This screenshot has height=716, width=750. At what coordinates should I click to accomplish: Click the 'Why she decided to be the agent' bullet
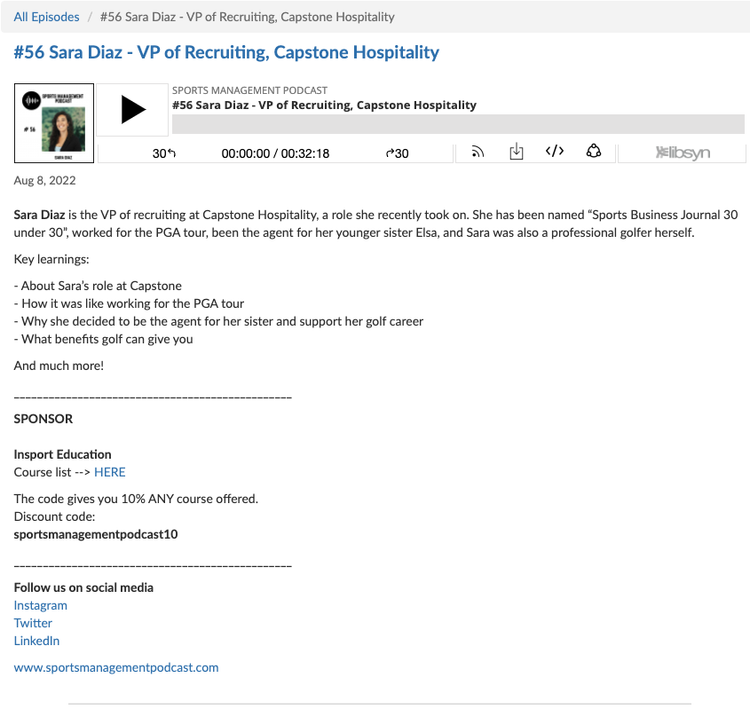(x=219, y=321)
